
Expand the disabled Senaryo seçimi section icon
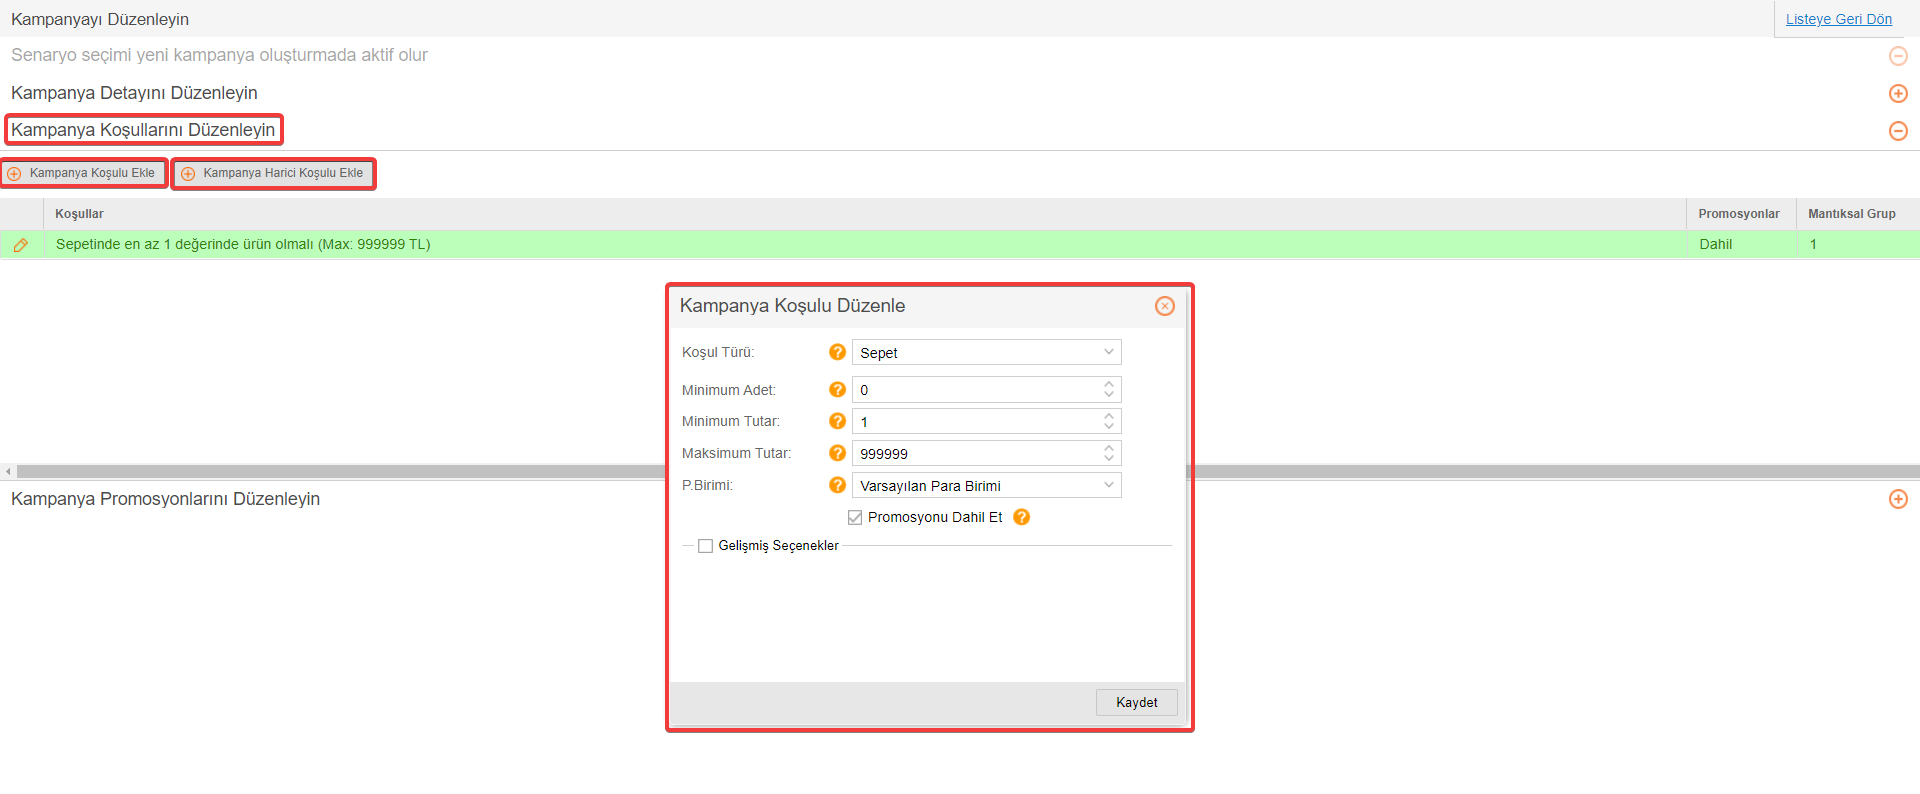[1898, 56]
